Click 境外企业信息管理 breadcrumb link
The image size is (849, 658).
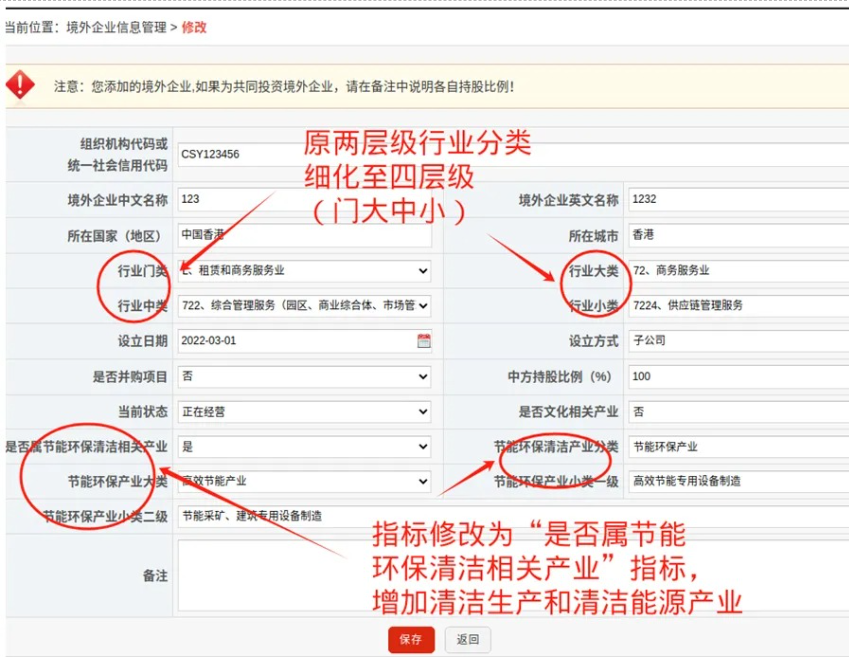[x=116, y=28]
